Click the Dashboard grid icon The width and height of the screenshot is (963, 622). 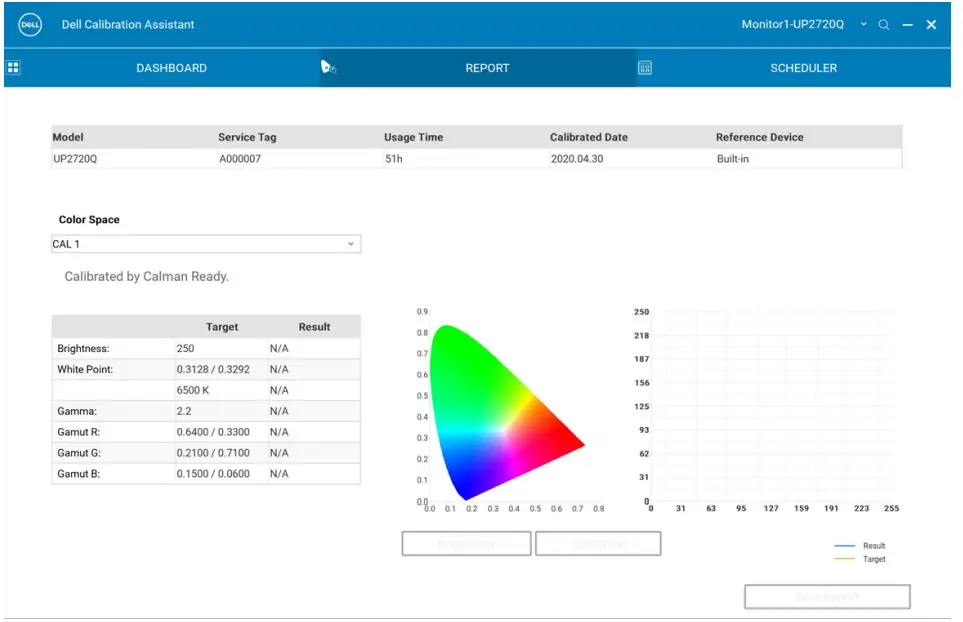coord(14,68)
